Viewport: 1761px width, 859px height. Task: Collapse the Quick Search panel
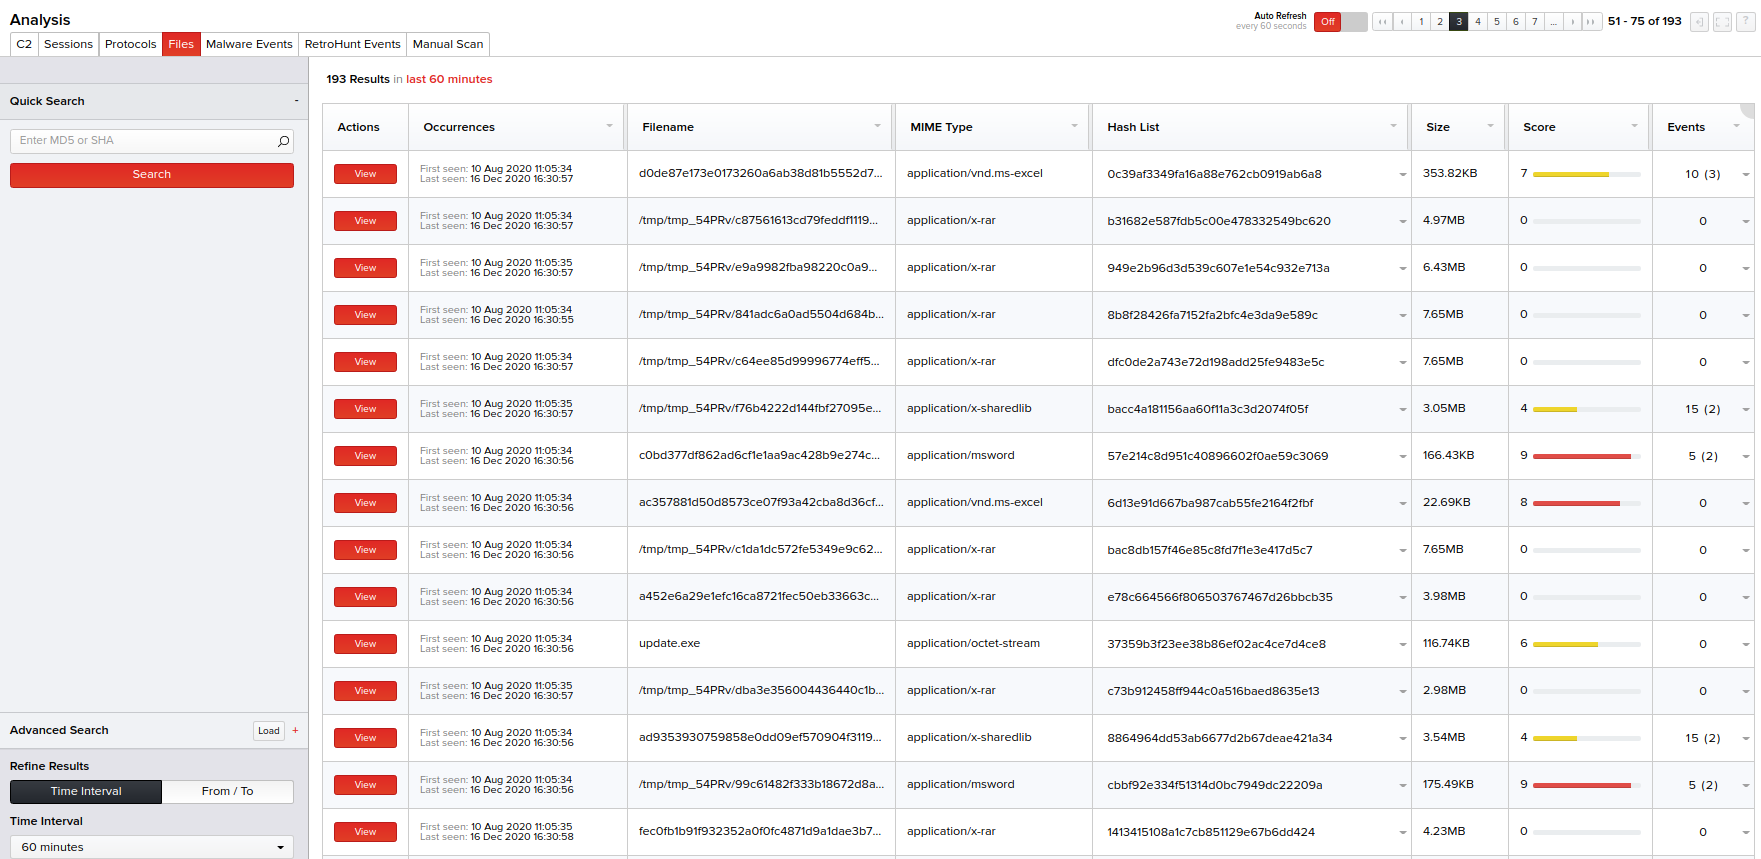(x=296, y=101)
